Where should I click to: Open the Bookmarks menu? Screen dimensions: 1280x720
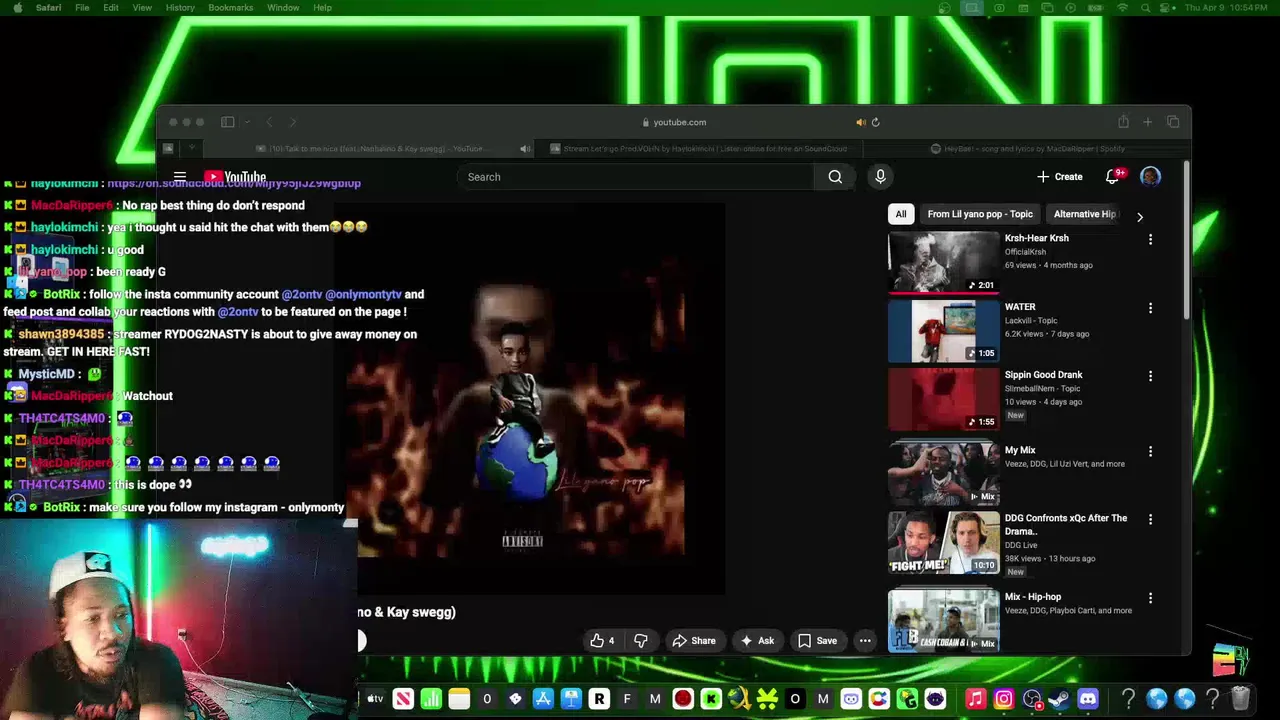231,7
